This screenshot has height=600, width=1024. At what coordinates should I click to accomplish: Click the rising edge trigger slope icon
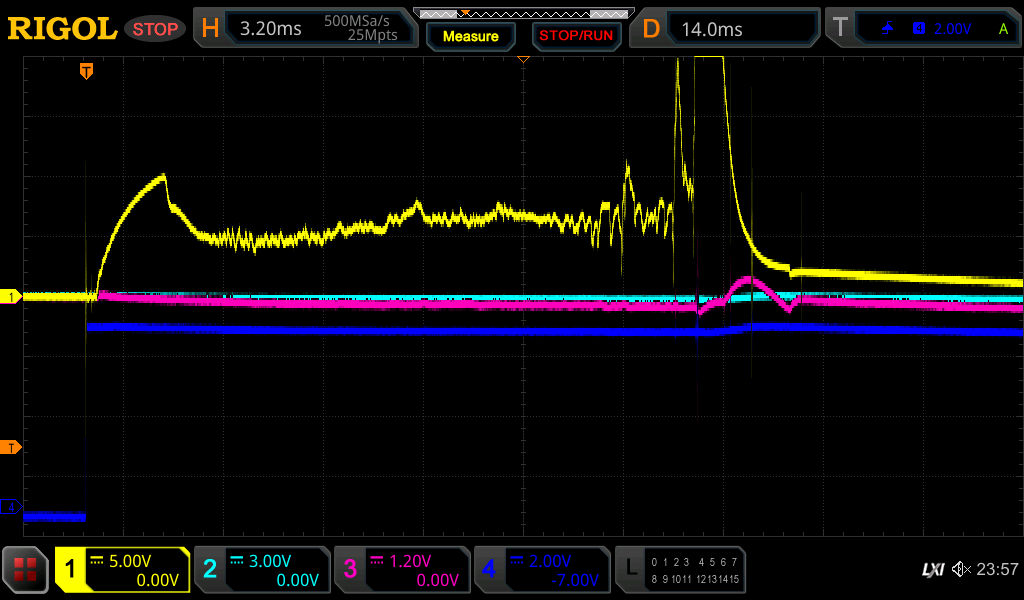[887, 29]
